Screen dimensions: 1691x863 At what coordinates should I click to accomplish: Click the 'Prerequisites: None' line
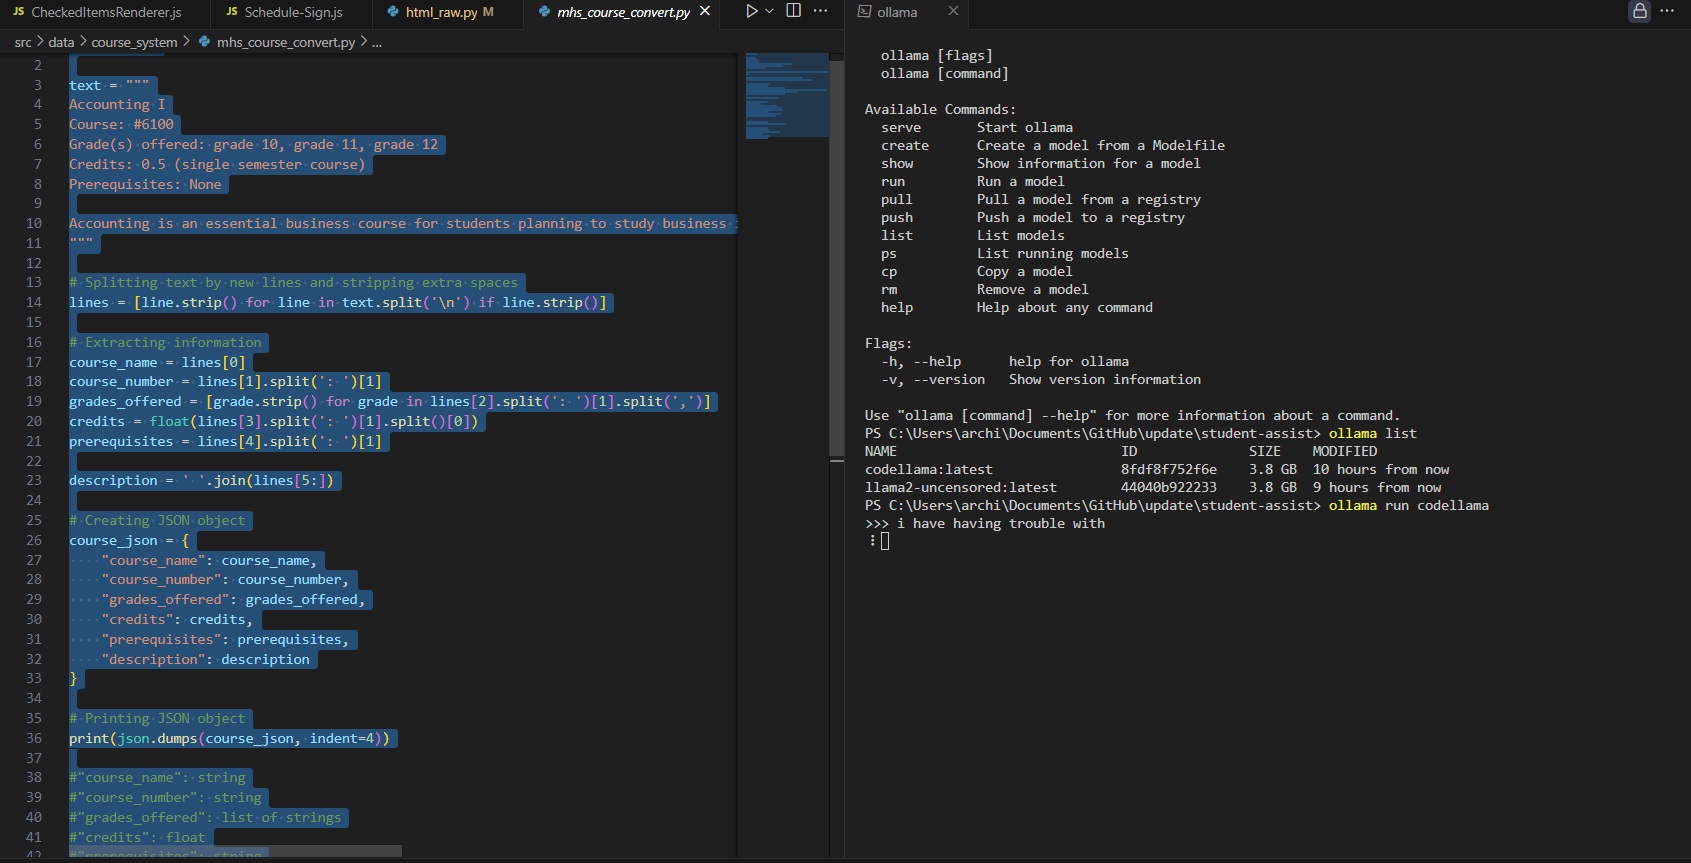click(x=145, y=184)
